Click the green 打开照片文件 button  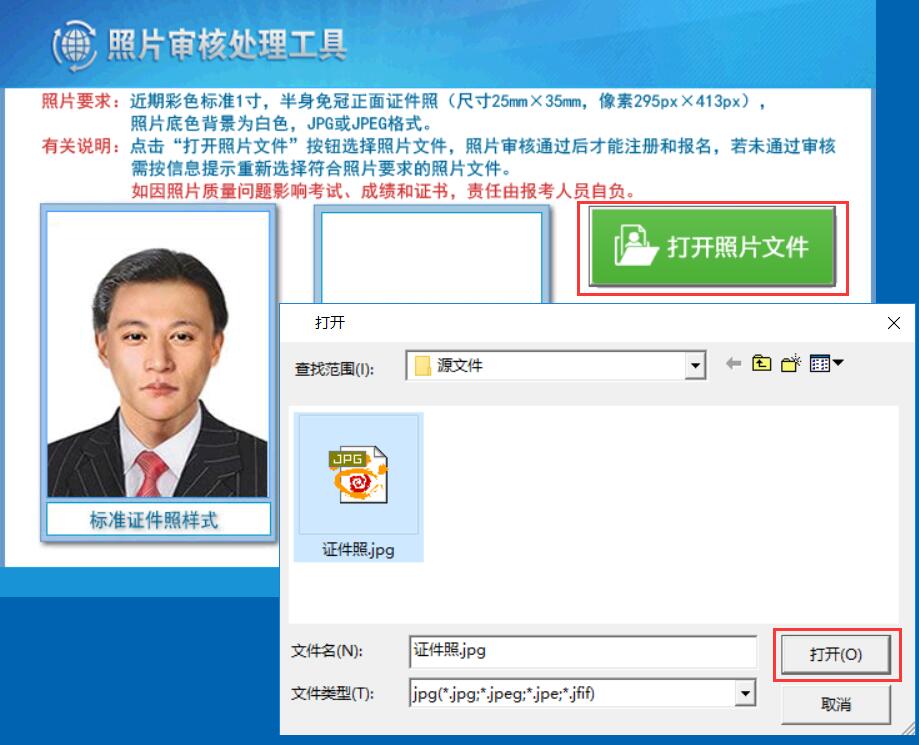712,248
